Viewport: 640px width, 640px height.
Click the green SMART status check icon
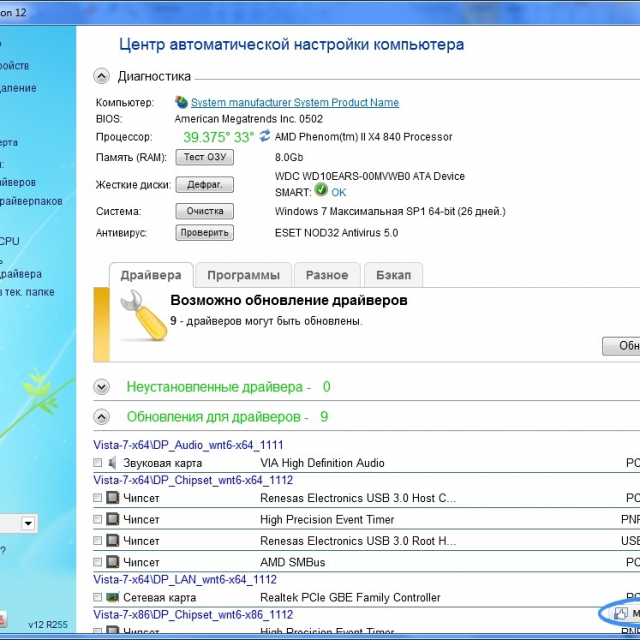pos(321,190)
